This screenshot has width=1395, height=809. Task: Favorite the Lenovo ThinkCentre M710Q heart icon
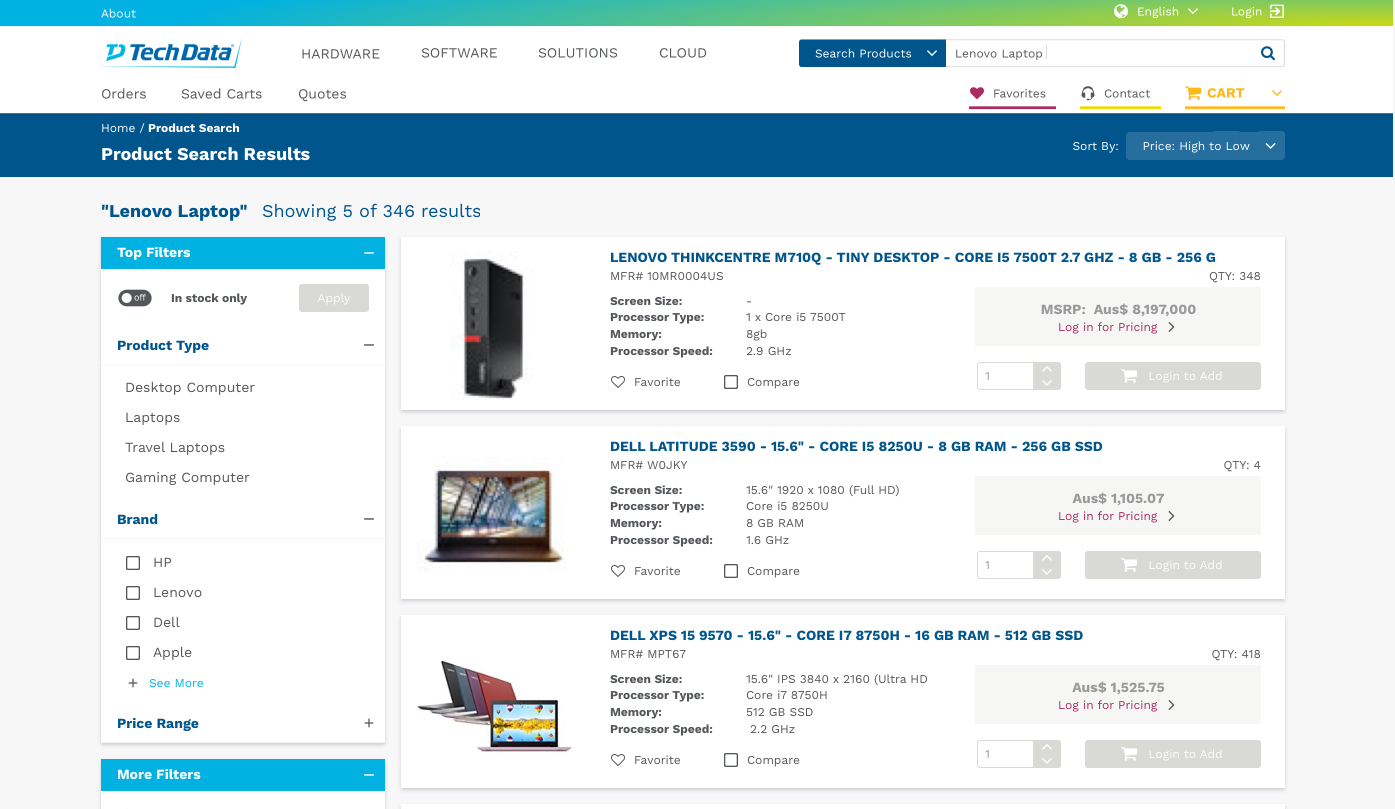(x=618, y=382)
